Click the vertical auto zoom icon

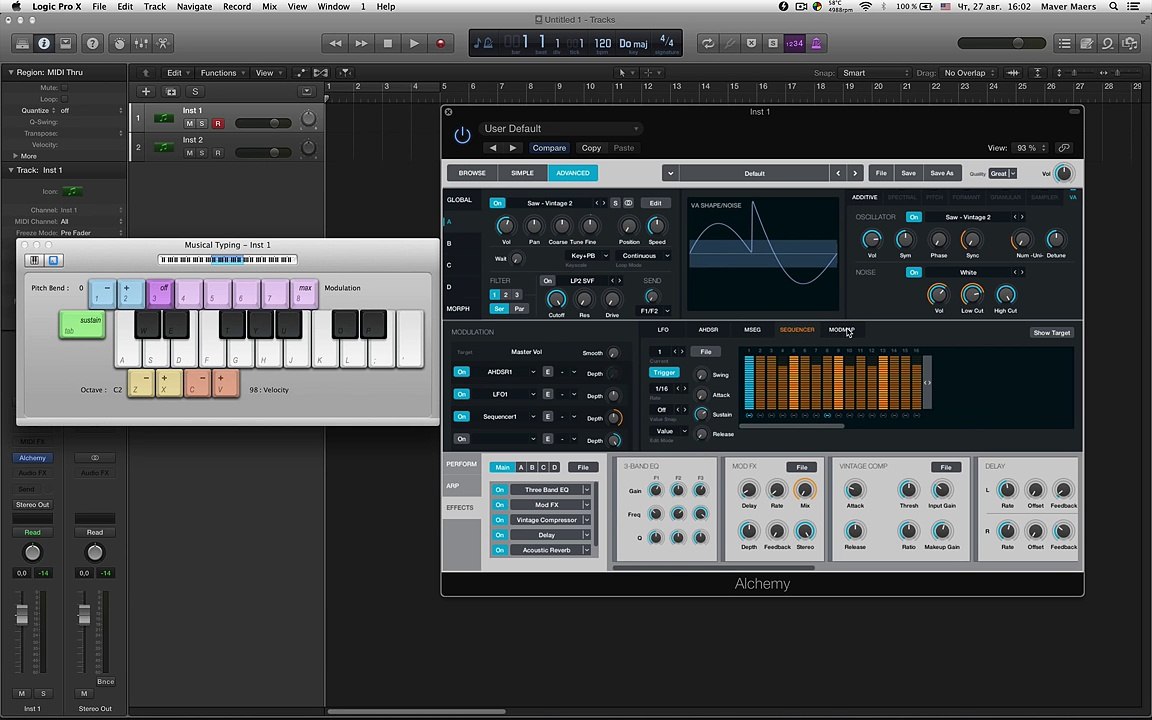pyautogui.click(x=1037, y=73)
